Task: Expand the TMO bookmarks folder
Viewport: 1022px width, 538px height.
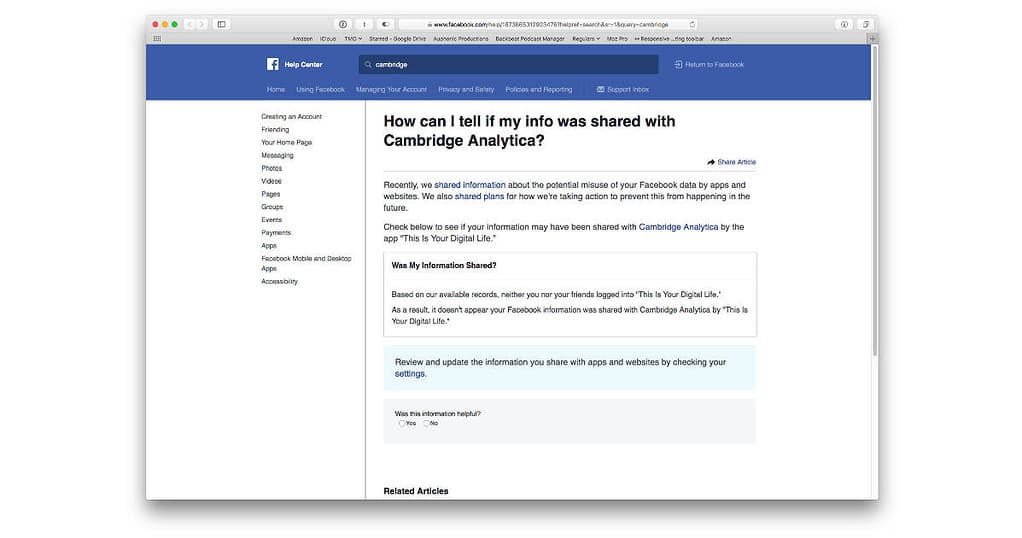Action: point(353,38)
